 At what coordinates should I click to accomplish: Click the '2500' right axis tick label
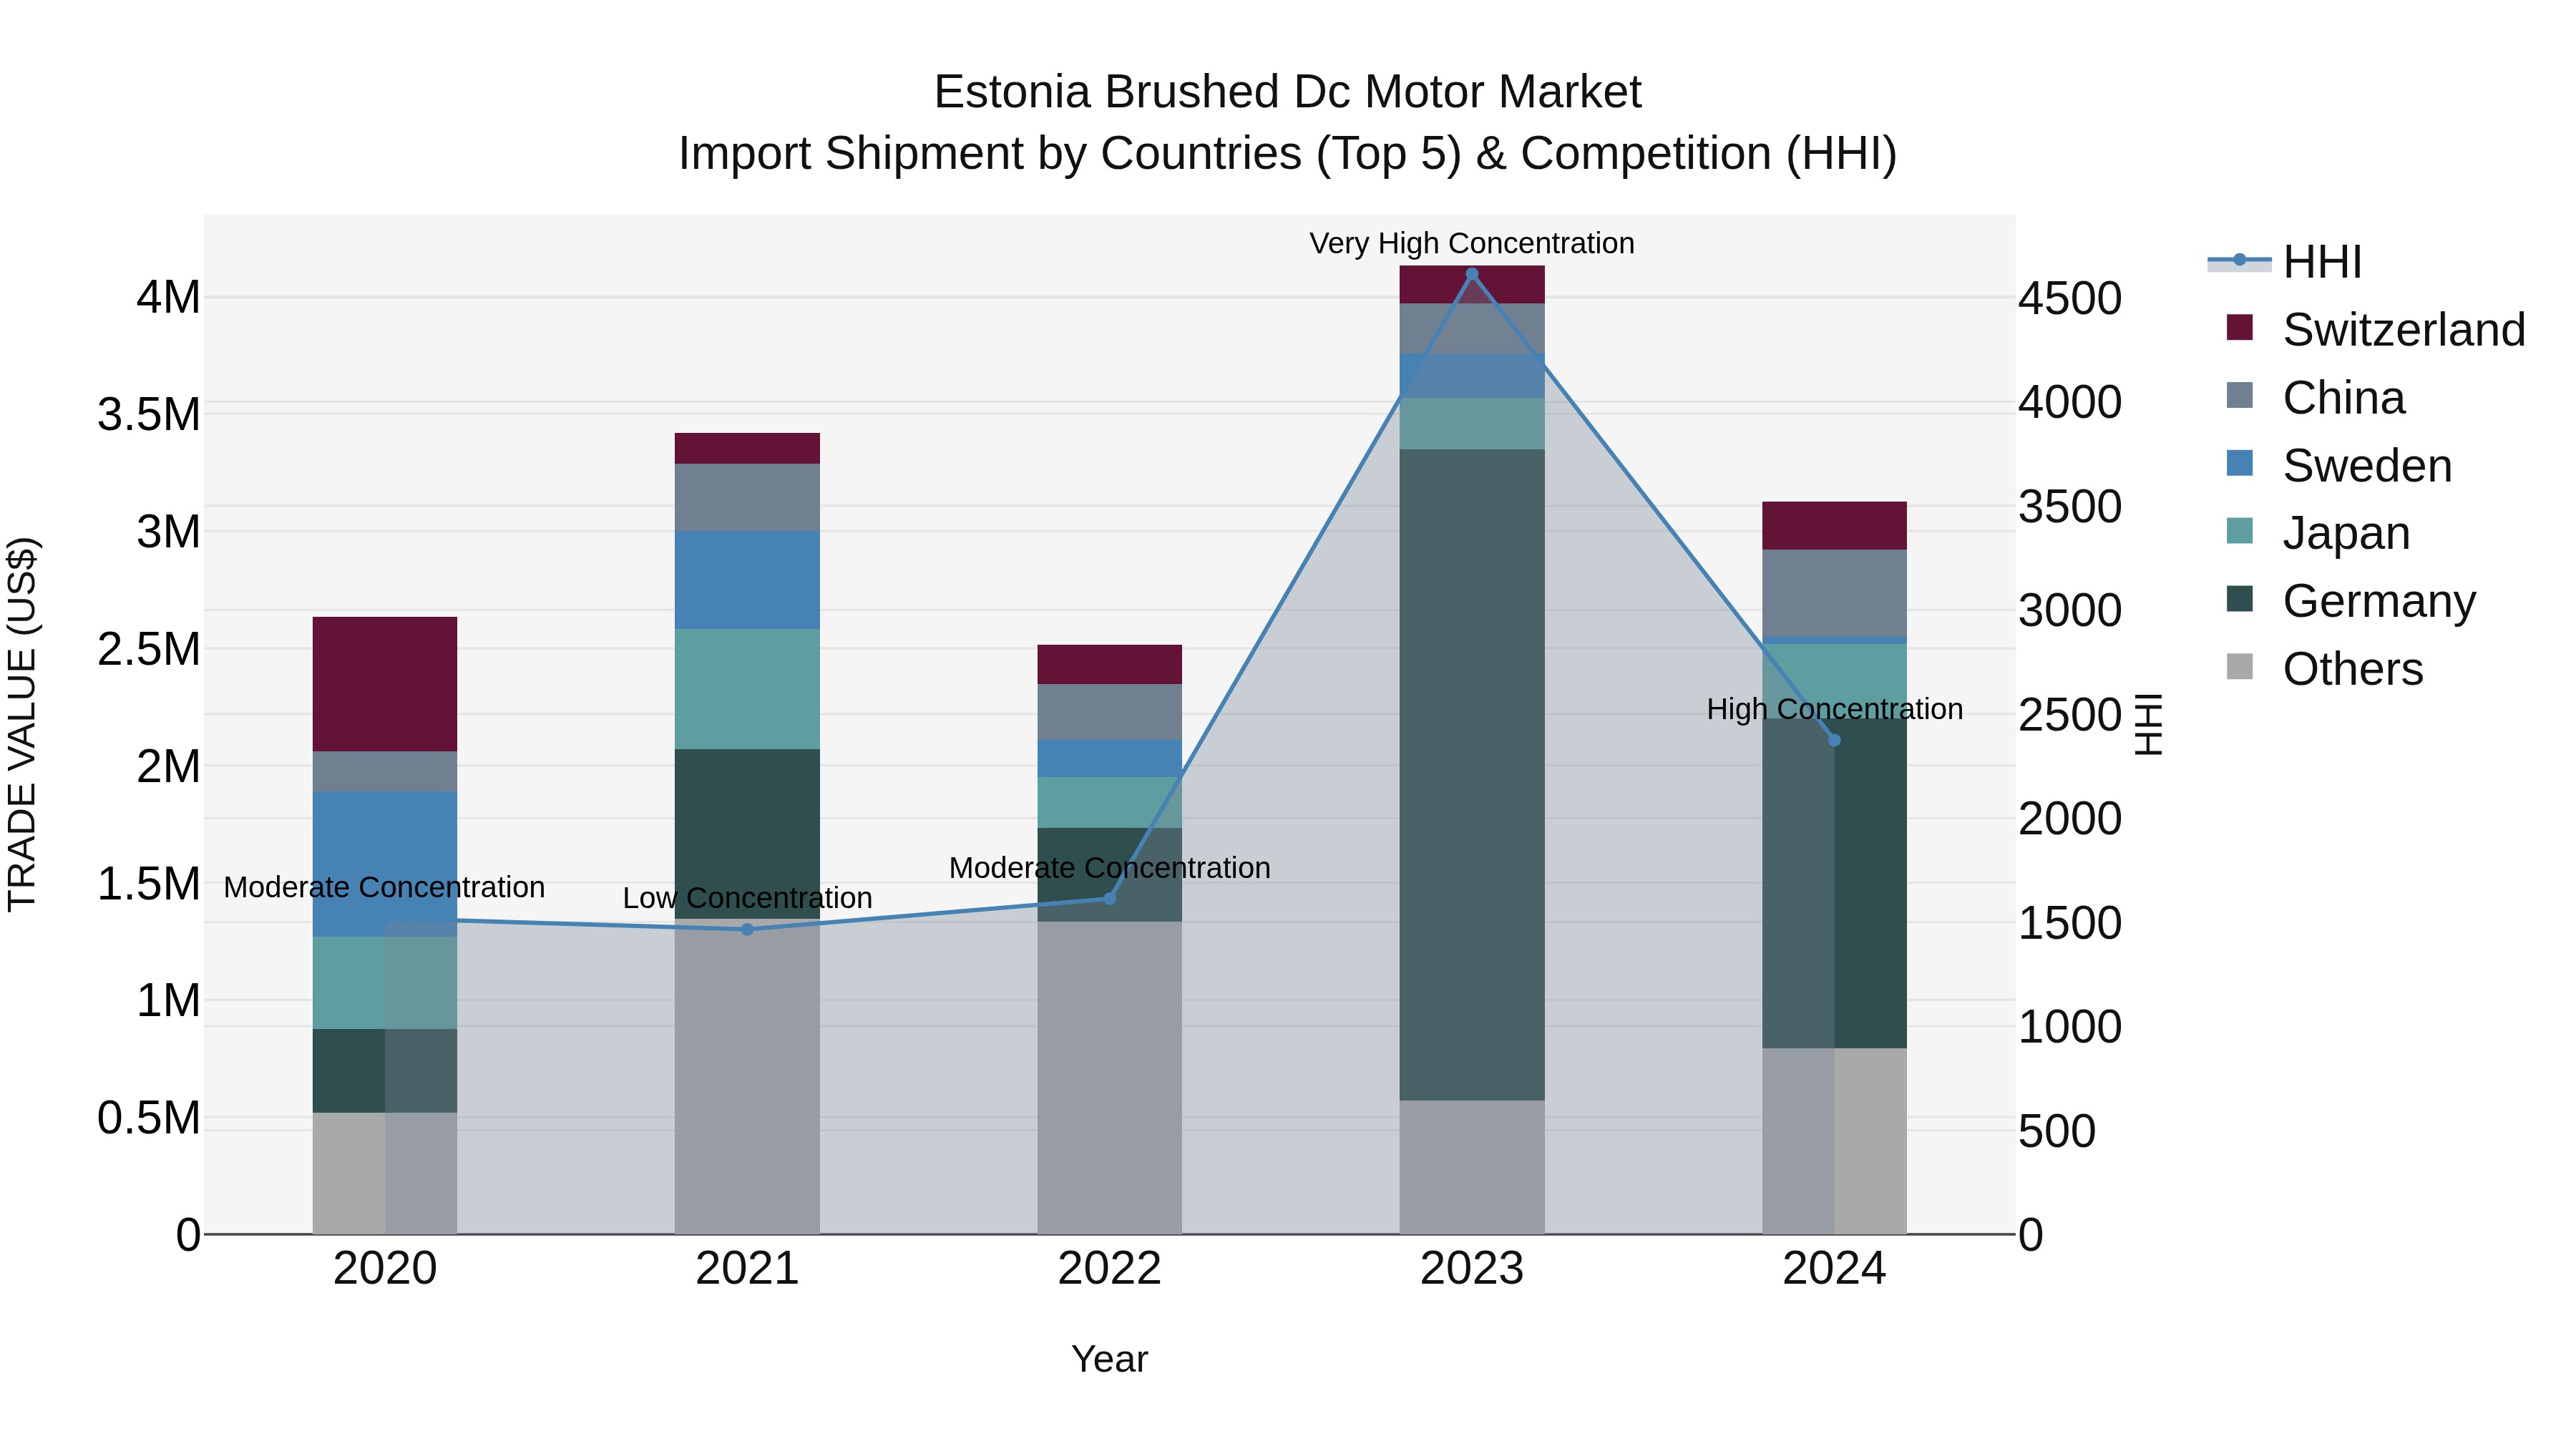tap(2070, 715)
